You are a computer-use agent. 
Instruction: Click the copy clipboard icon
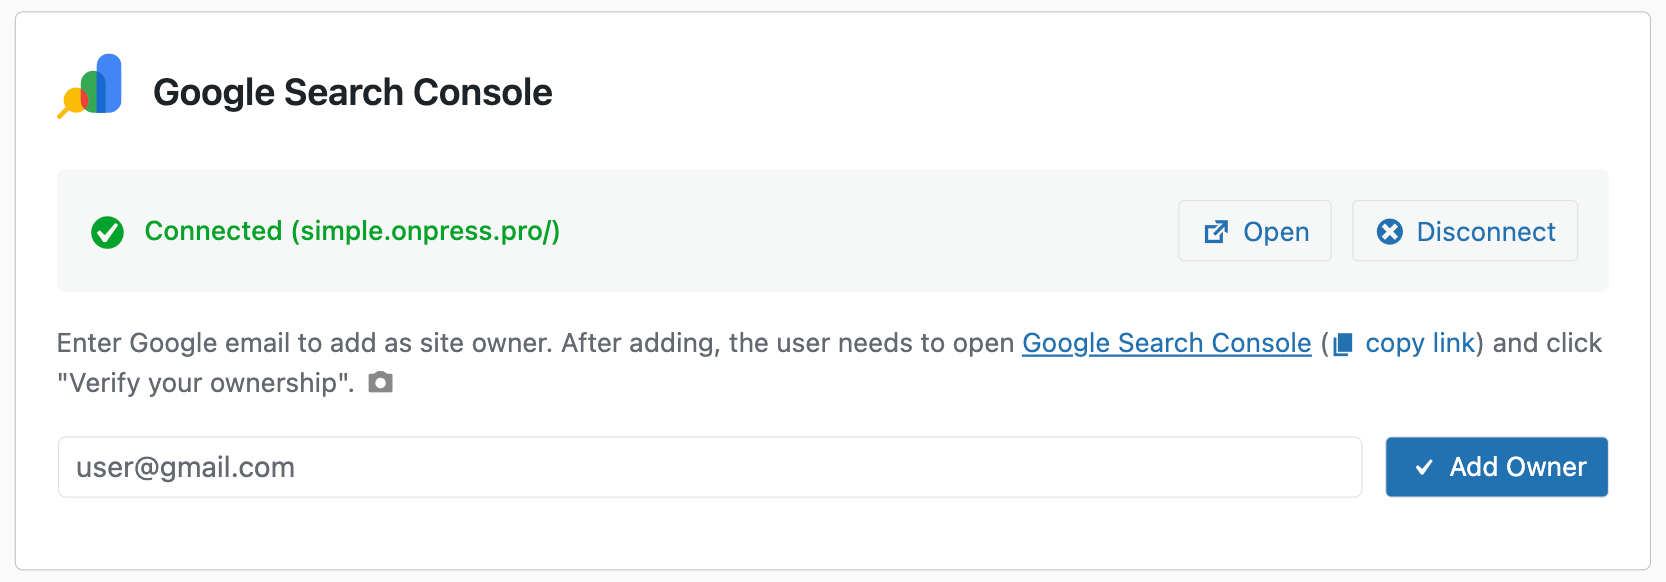(x=1343, y=344)
